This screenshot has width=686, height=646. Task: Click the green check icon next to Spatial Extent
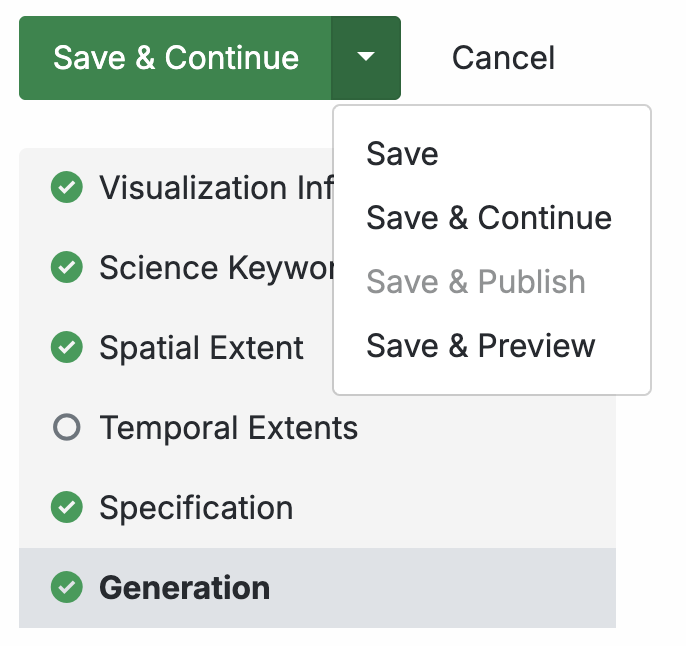[x=66, y=348]
